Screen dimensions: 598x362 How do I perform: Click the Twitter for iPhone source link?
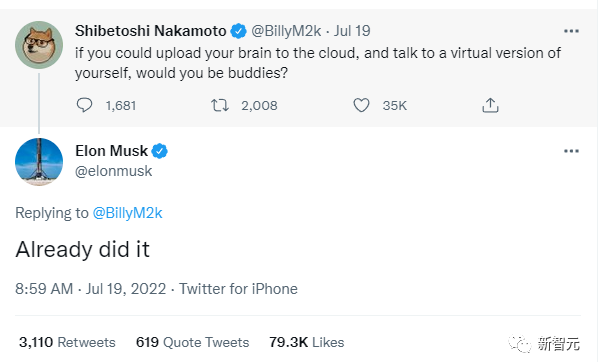238,289
